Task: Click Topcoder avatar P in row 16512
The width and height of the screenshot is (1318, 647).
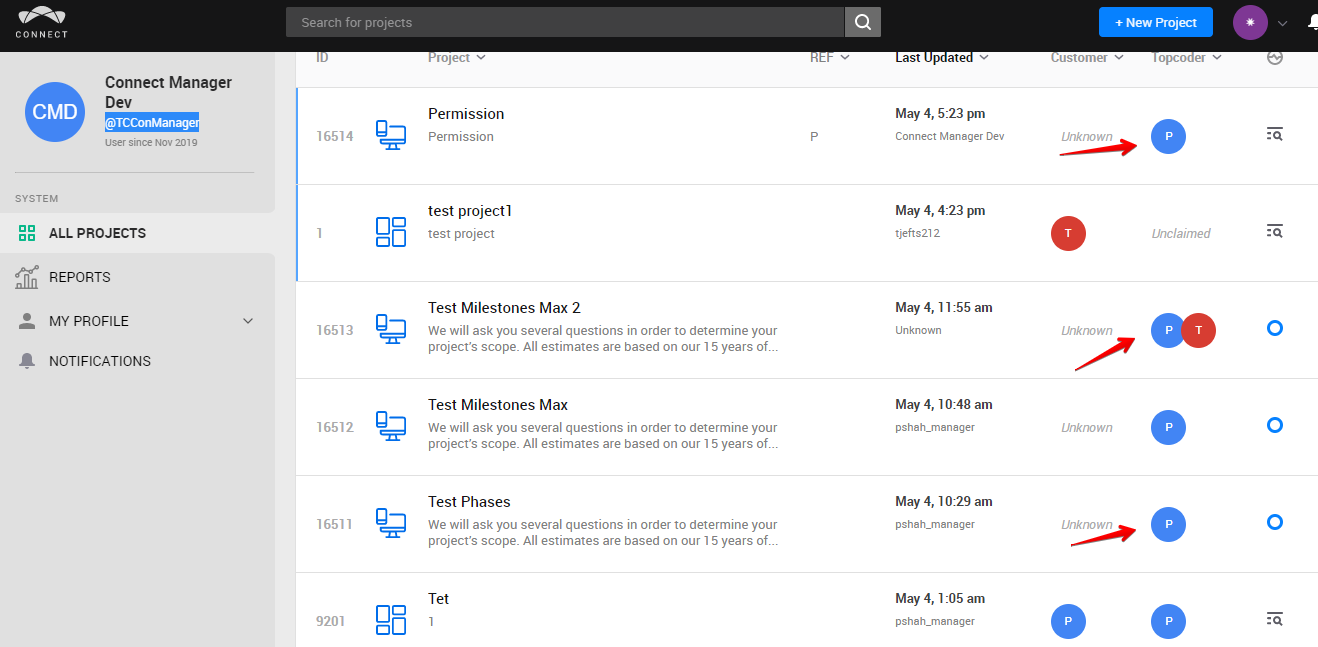Action: pyautogui.click(x=1168, y=427)
